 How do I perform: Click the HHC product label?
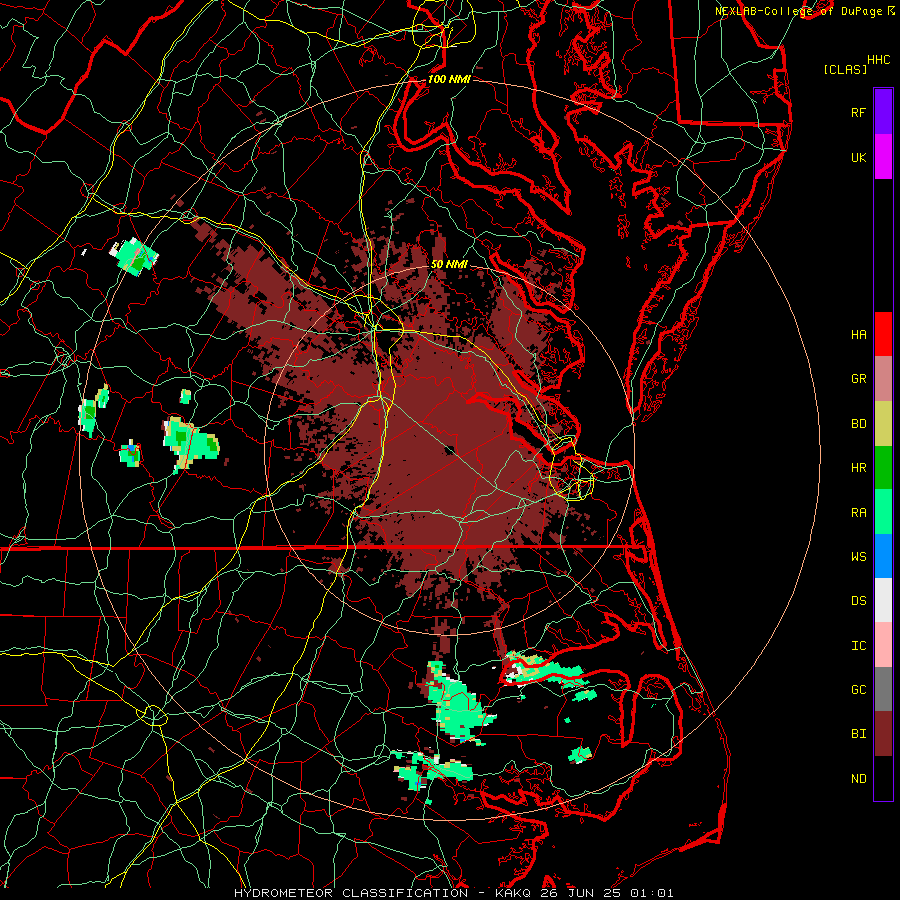pos(879,60)
